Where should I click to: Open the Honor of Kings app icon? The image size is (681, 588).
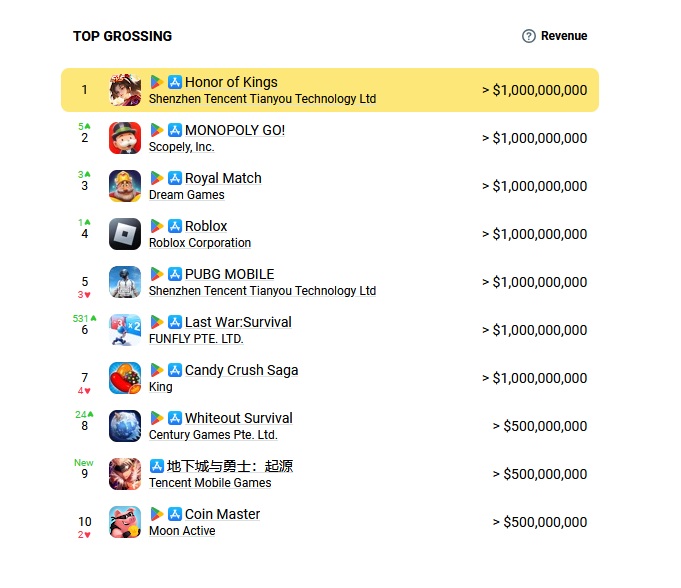[125, 90]
